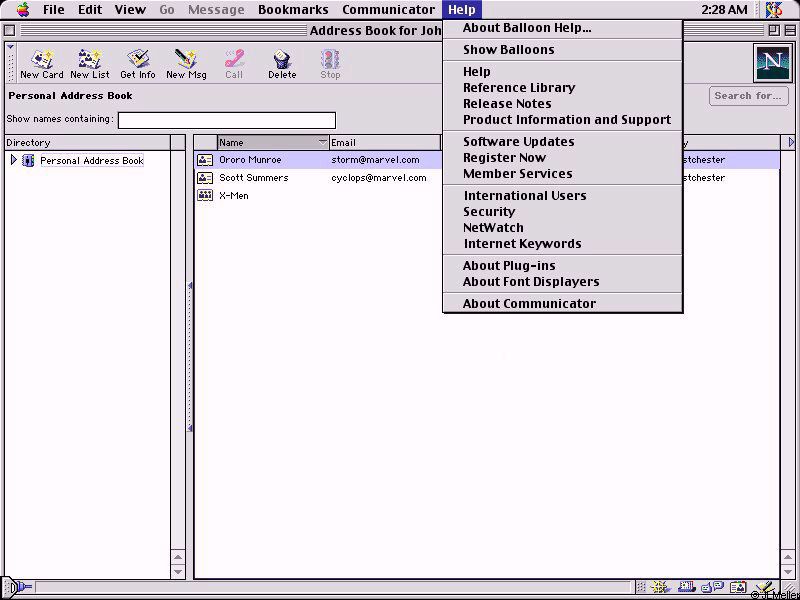Image resolution: width=800 pixels, height=600 pixels.
Task: Click the Netscape N logo
Action: pos(772,63)
